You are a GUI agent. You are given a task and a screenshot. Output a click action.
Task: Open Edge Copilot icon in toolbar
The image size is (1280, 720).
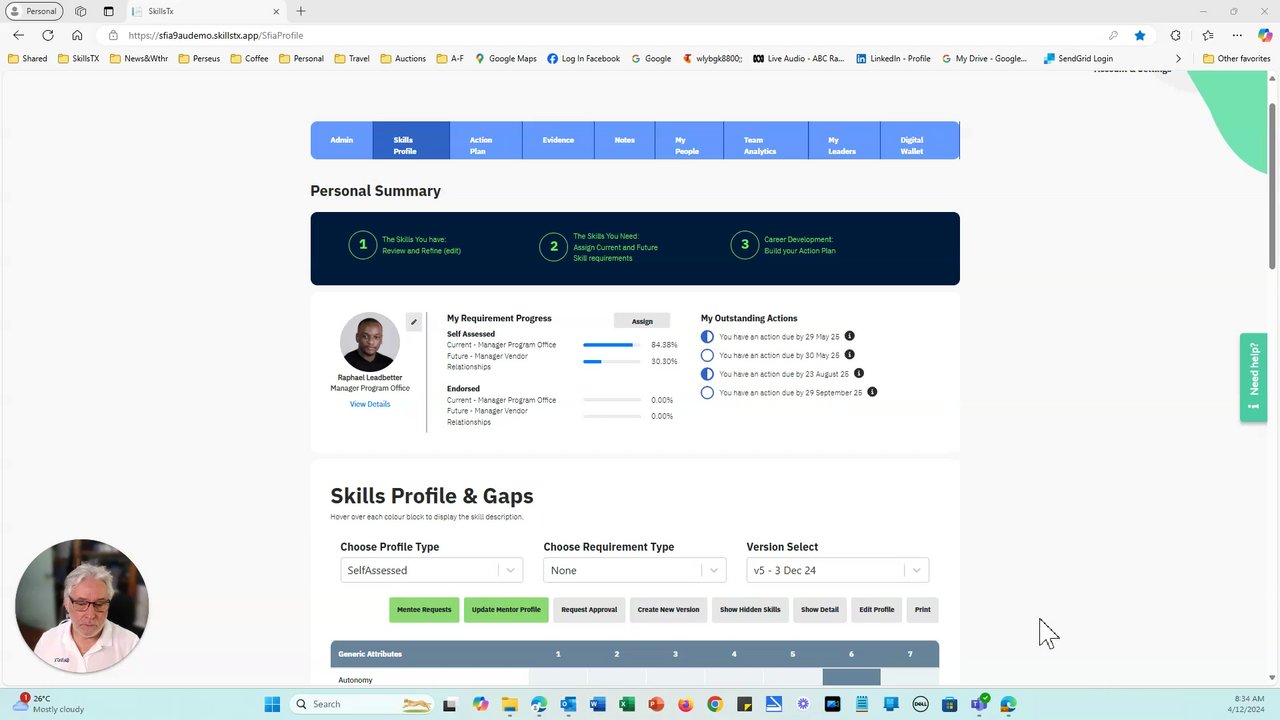pos(1265,35)
